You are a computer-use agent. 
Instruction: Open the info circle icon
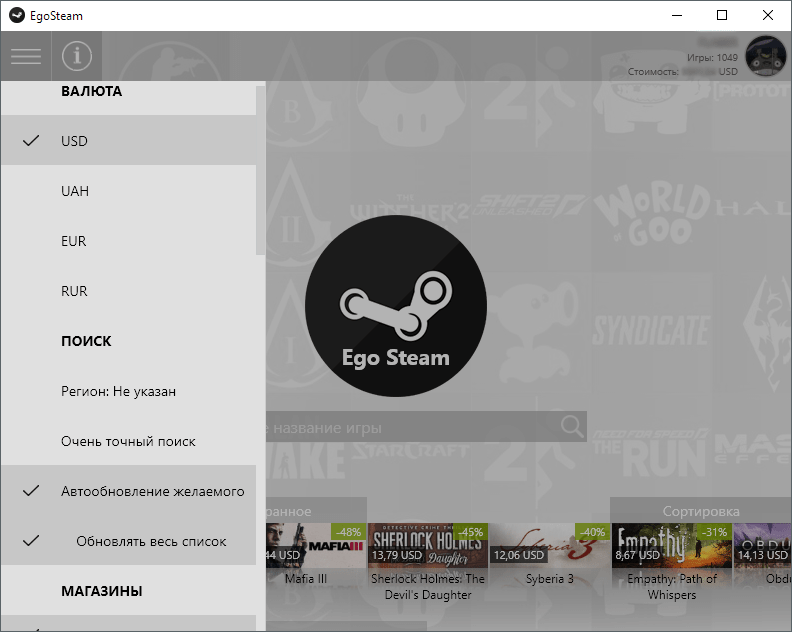[77, 56]
